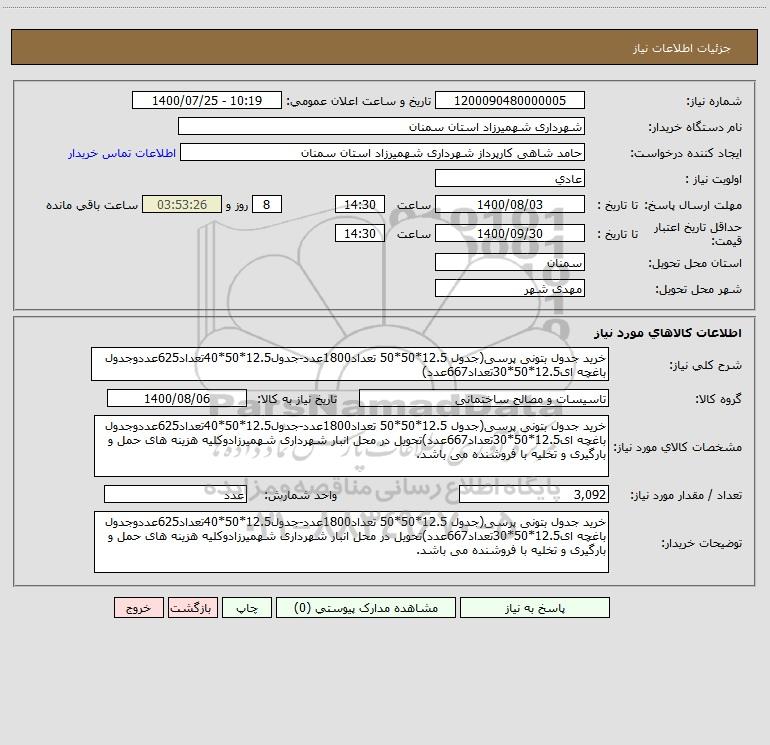The height and width of the screenshot is (745, 770).
Task: Click the مهلت ارسال پاسخ label
Action: [x=693, y=206]
